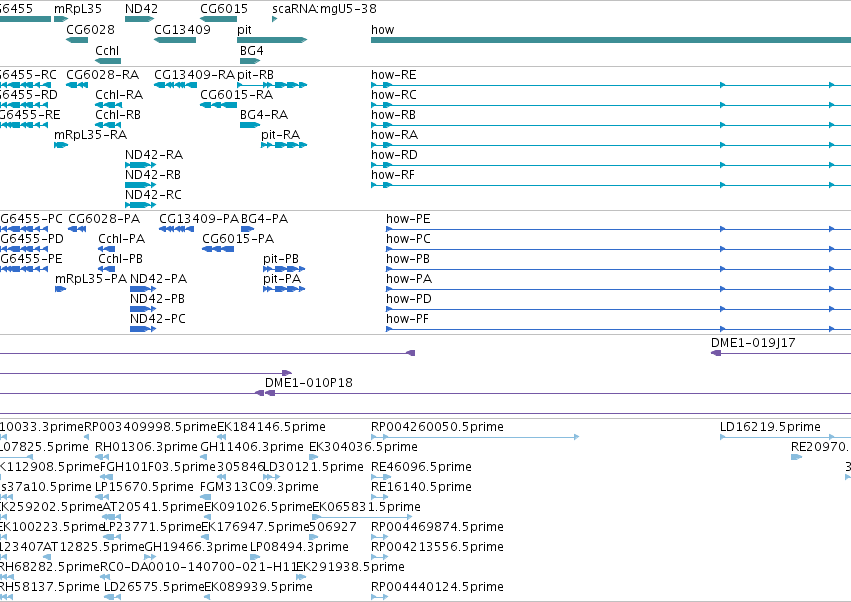This screenshot has height=602, width=851.
Task: Open the 'scaRNA:mgU5-38' gene label
Action: pos(325,9)
